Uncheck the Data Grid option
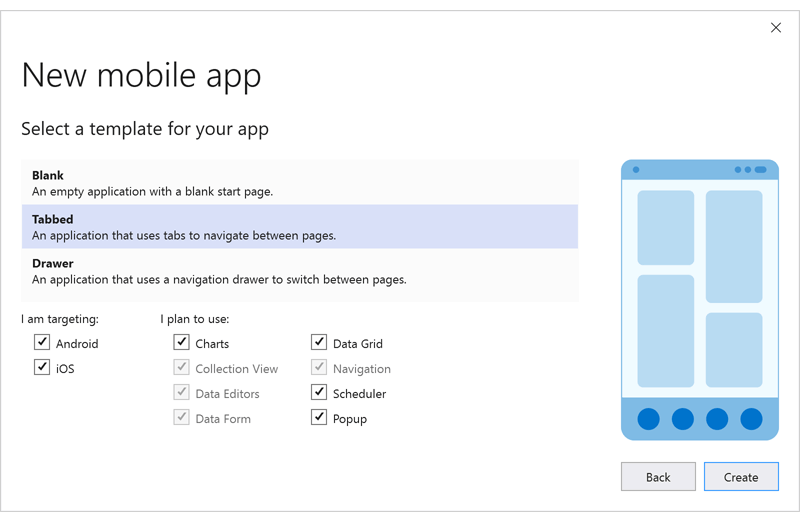This screenshot has width=800, height=522. tap(319, 343)
